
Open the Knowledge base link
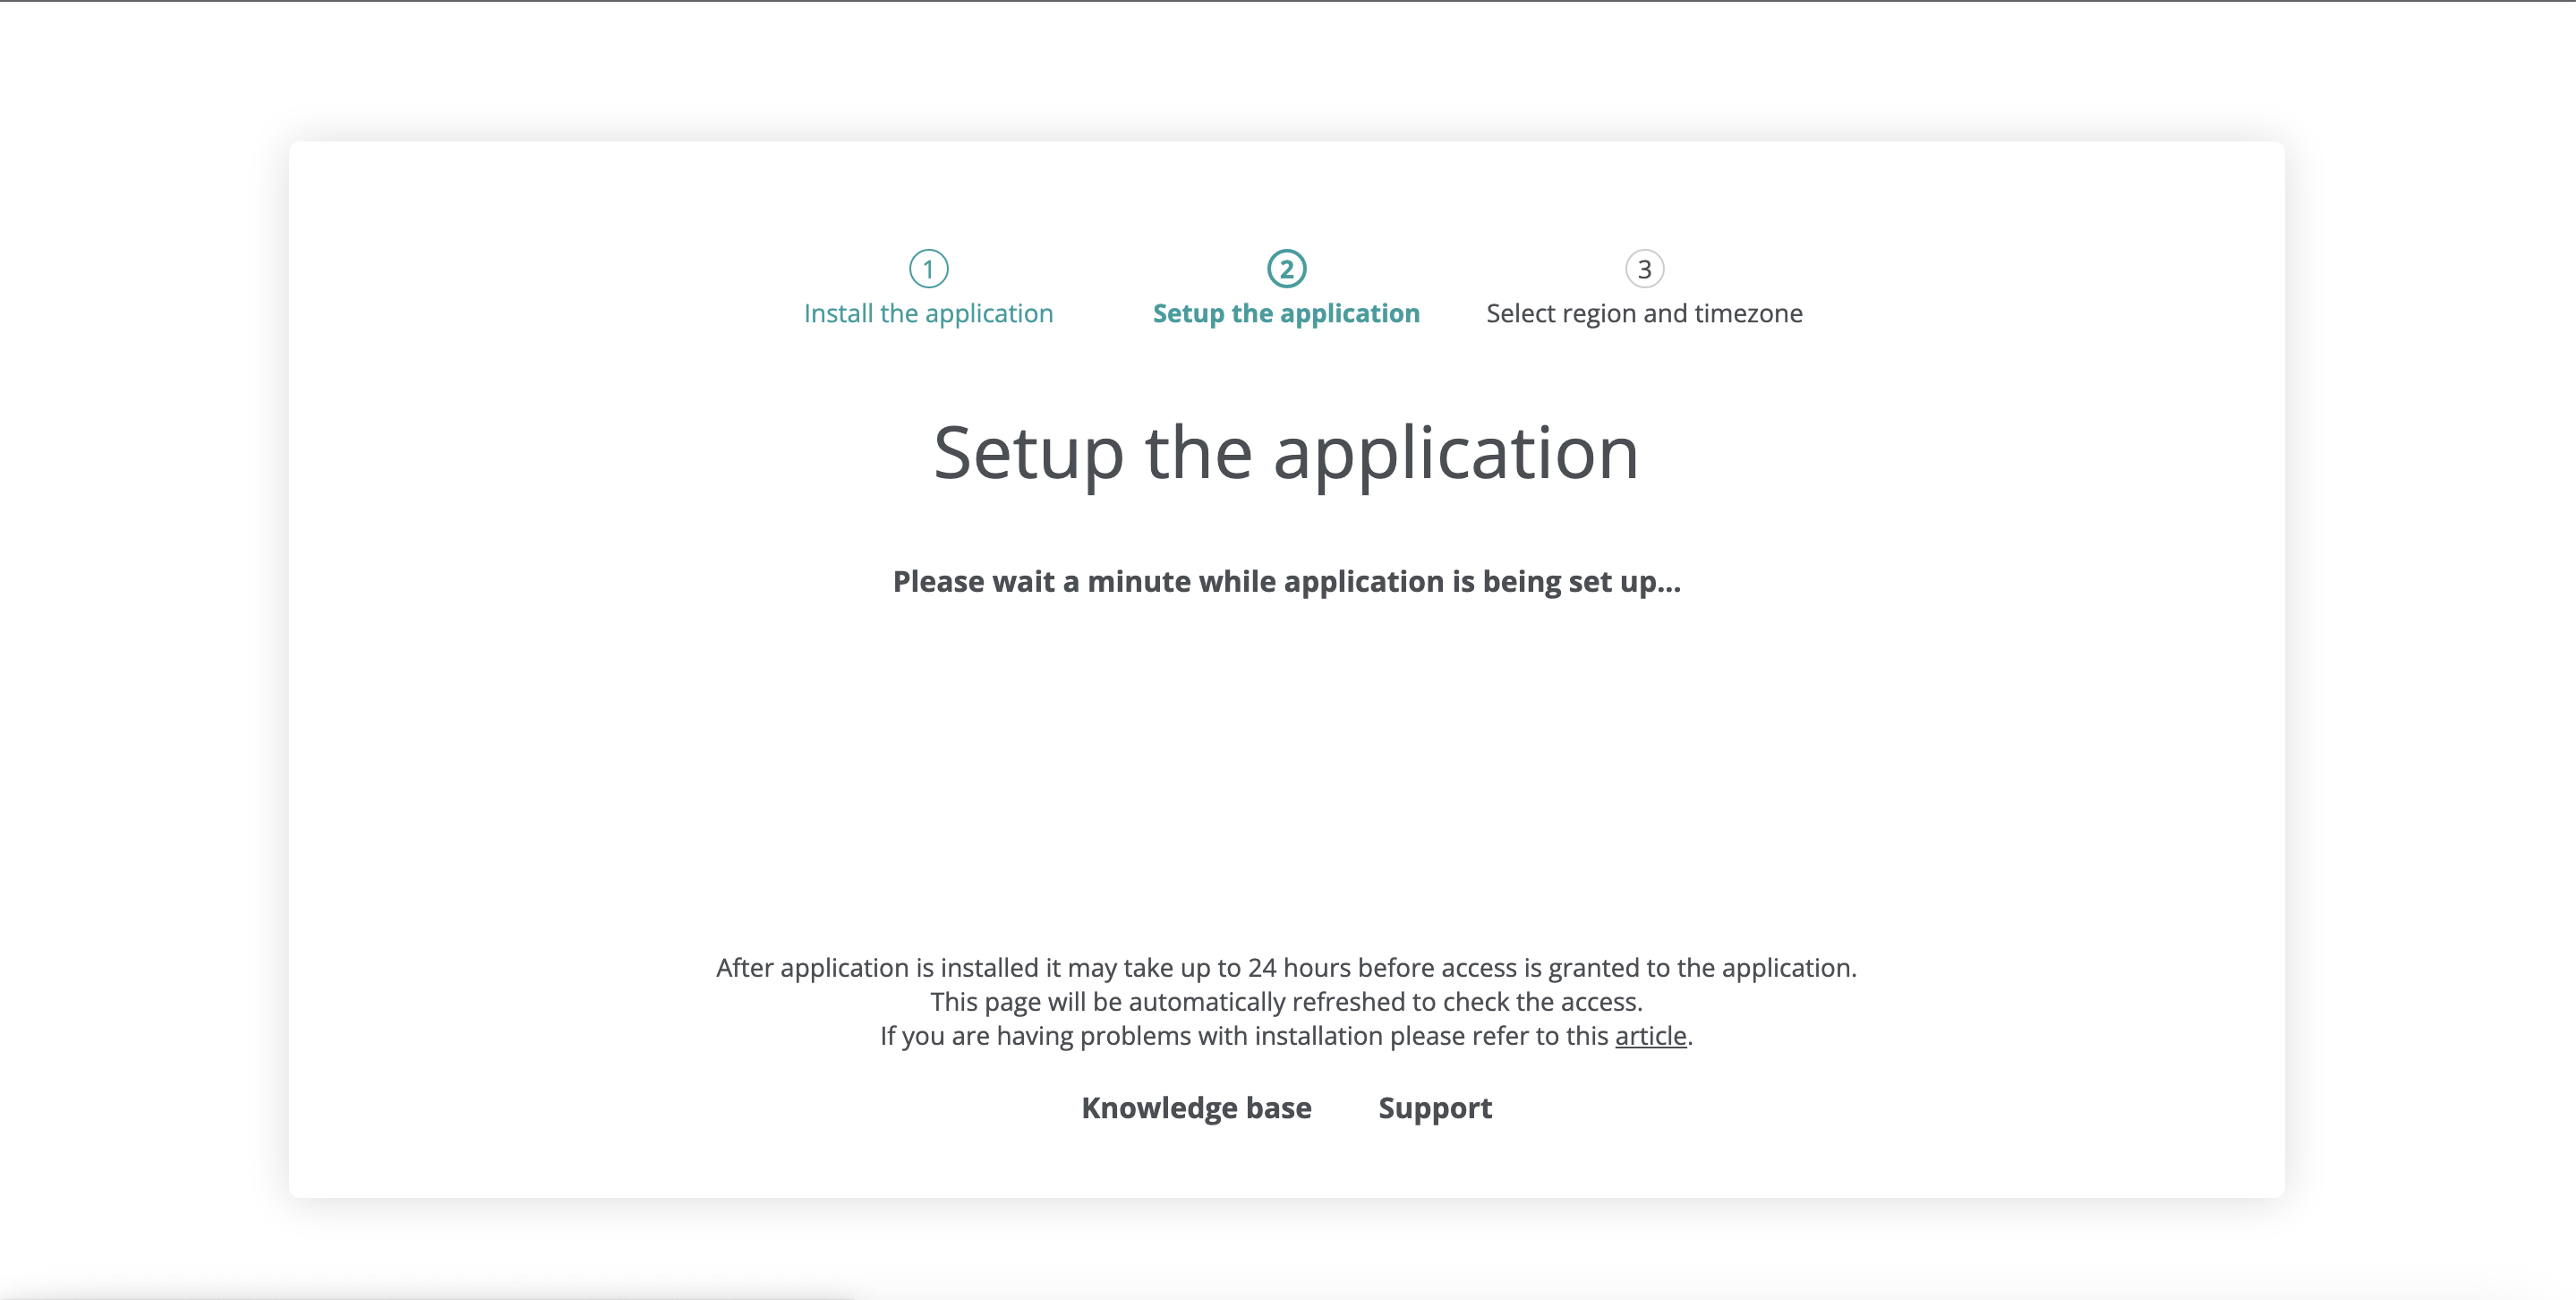click(1196, 1108)
